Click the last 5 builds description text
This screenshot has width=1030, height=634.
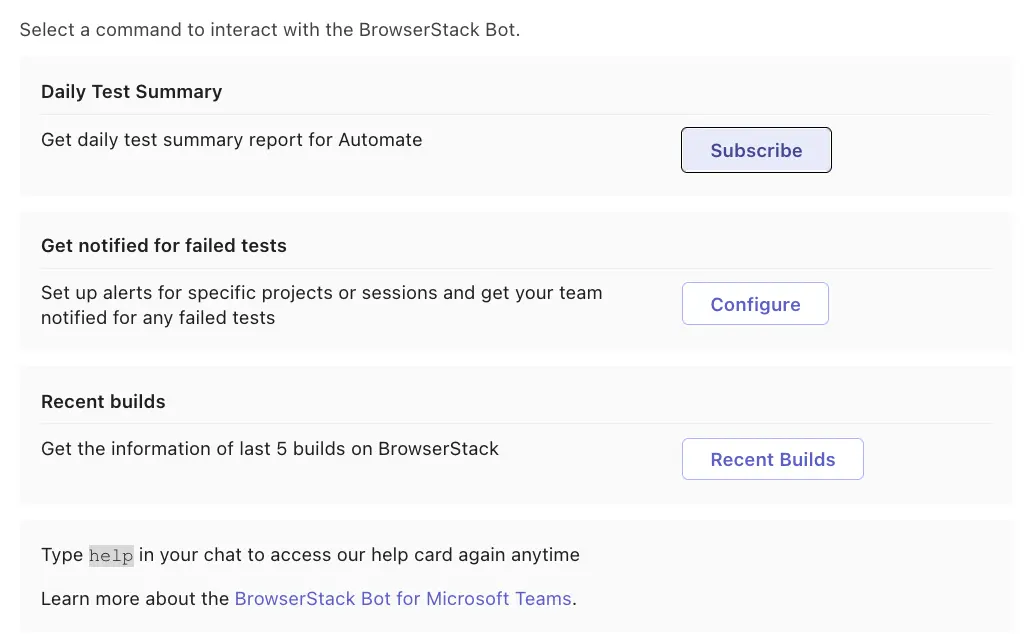click(269, 449)
